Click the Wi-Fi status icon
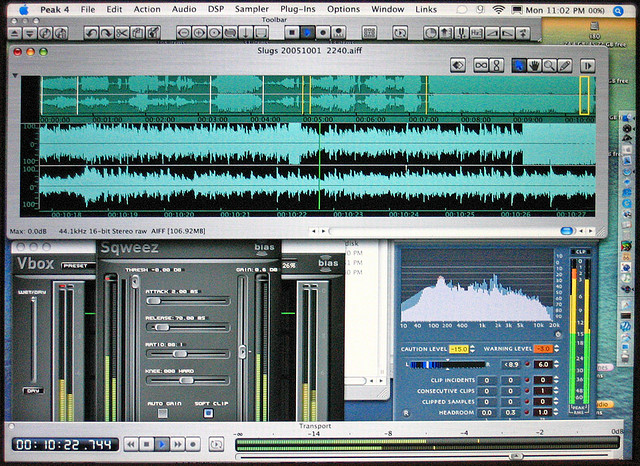Image resolution: width=640 pixels, height=466 pixels. click(498, 10)
